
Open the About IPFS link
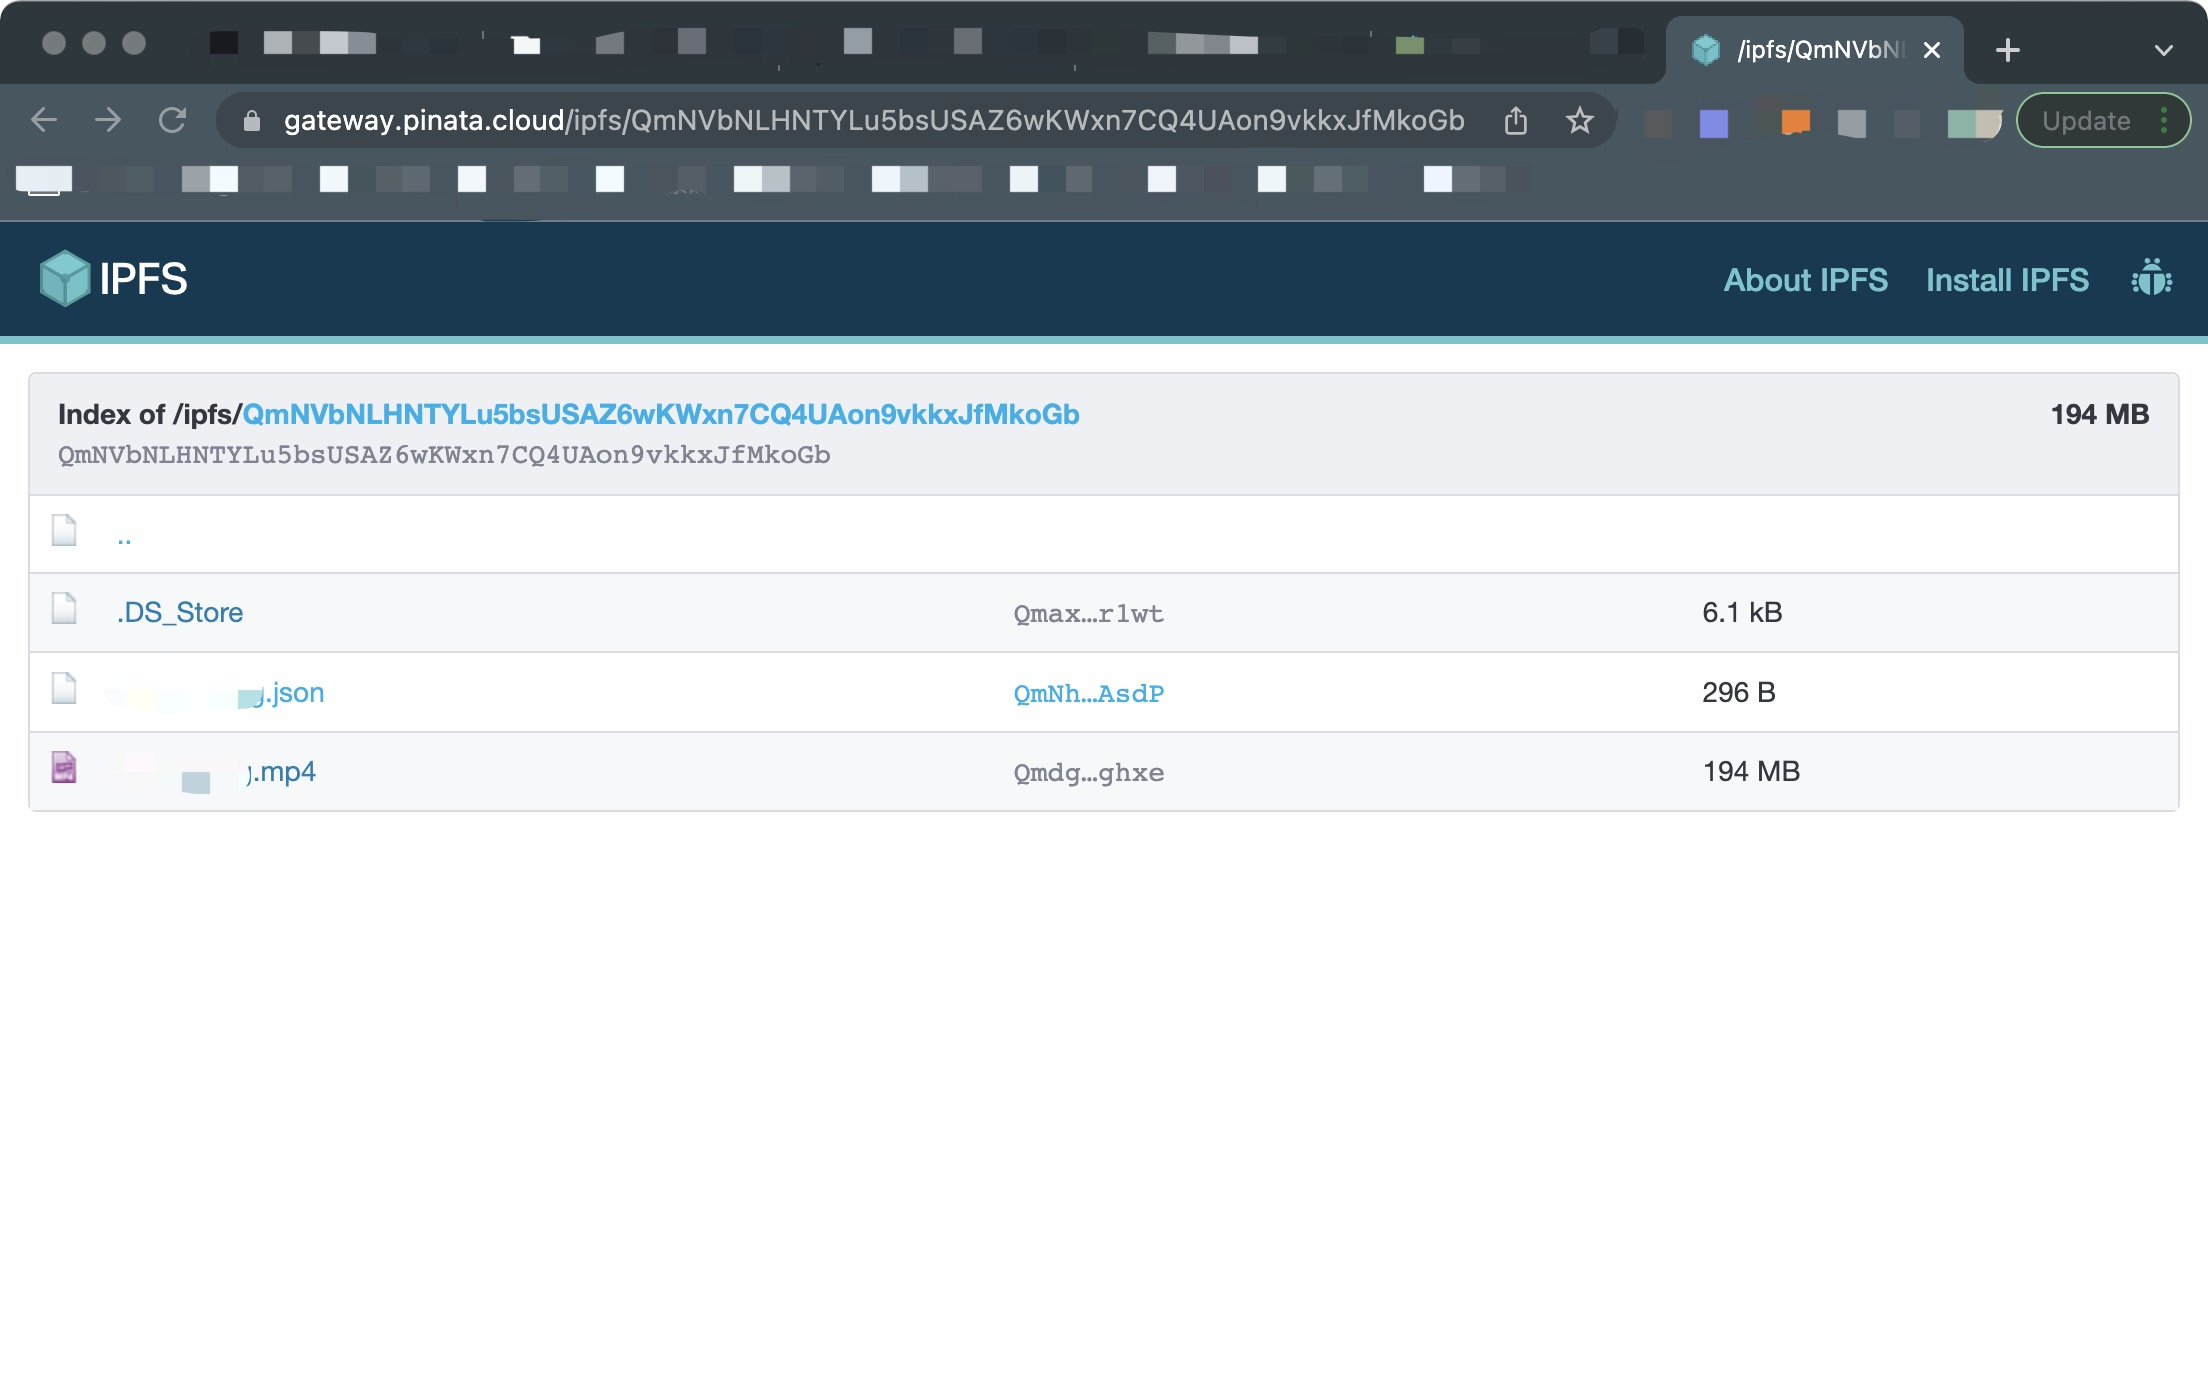coord(1805,280)
